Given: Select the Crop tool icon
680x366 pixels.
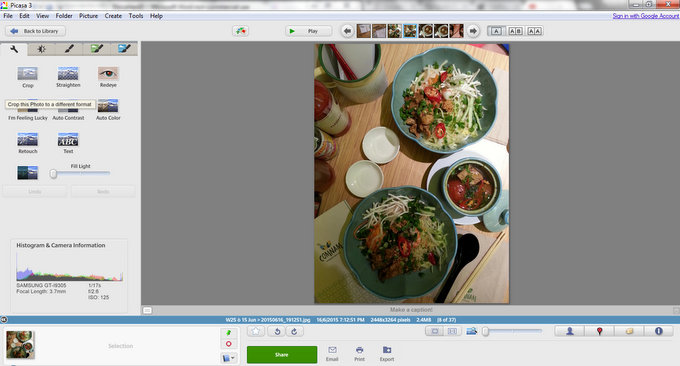Looking at the screenshot, I should coord(27,73).
